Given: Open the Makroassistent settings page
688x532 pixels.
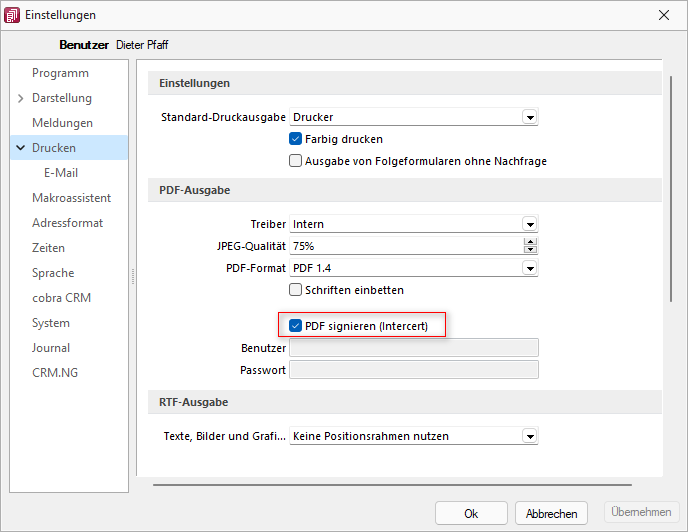Looking at the screenshot, I should pos(72,198).
